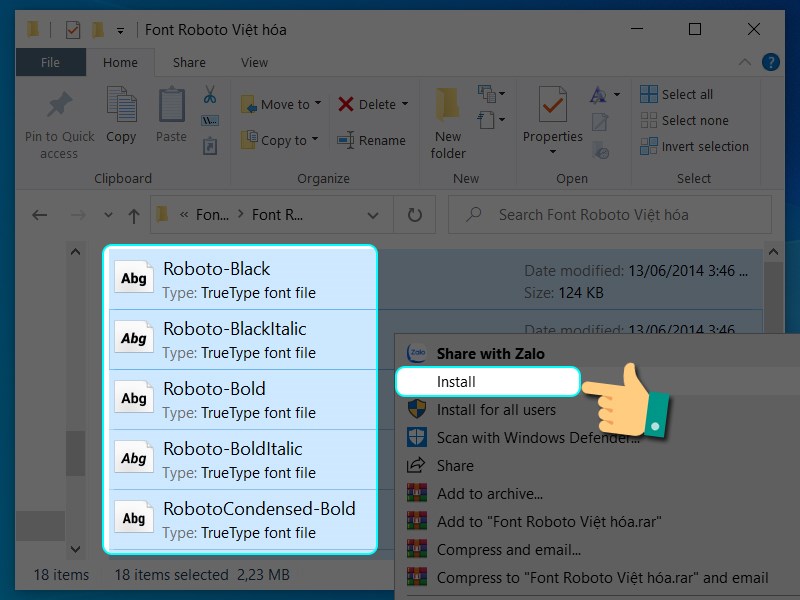Viewport: 800px width, 600px height.
Task: Click the Easy access icon
Action: (486, 120)
